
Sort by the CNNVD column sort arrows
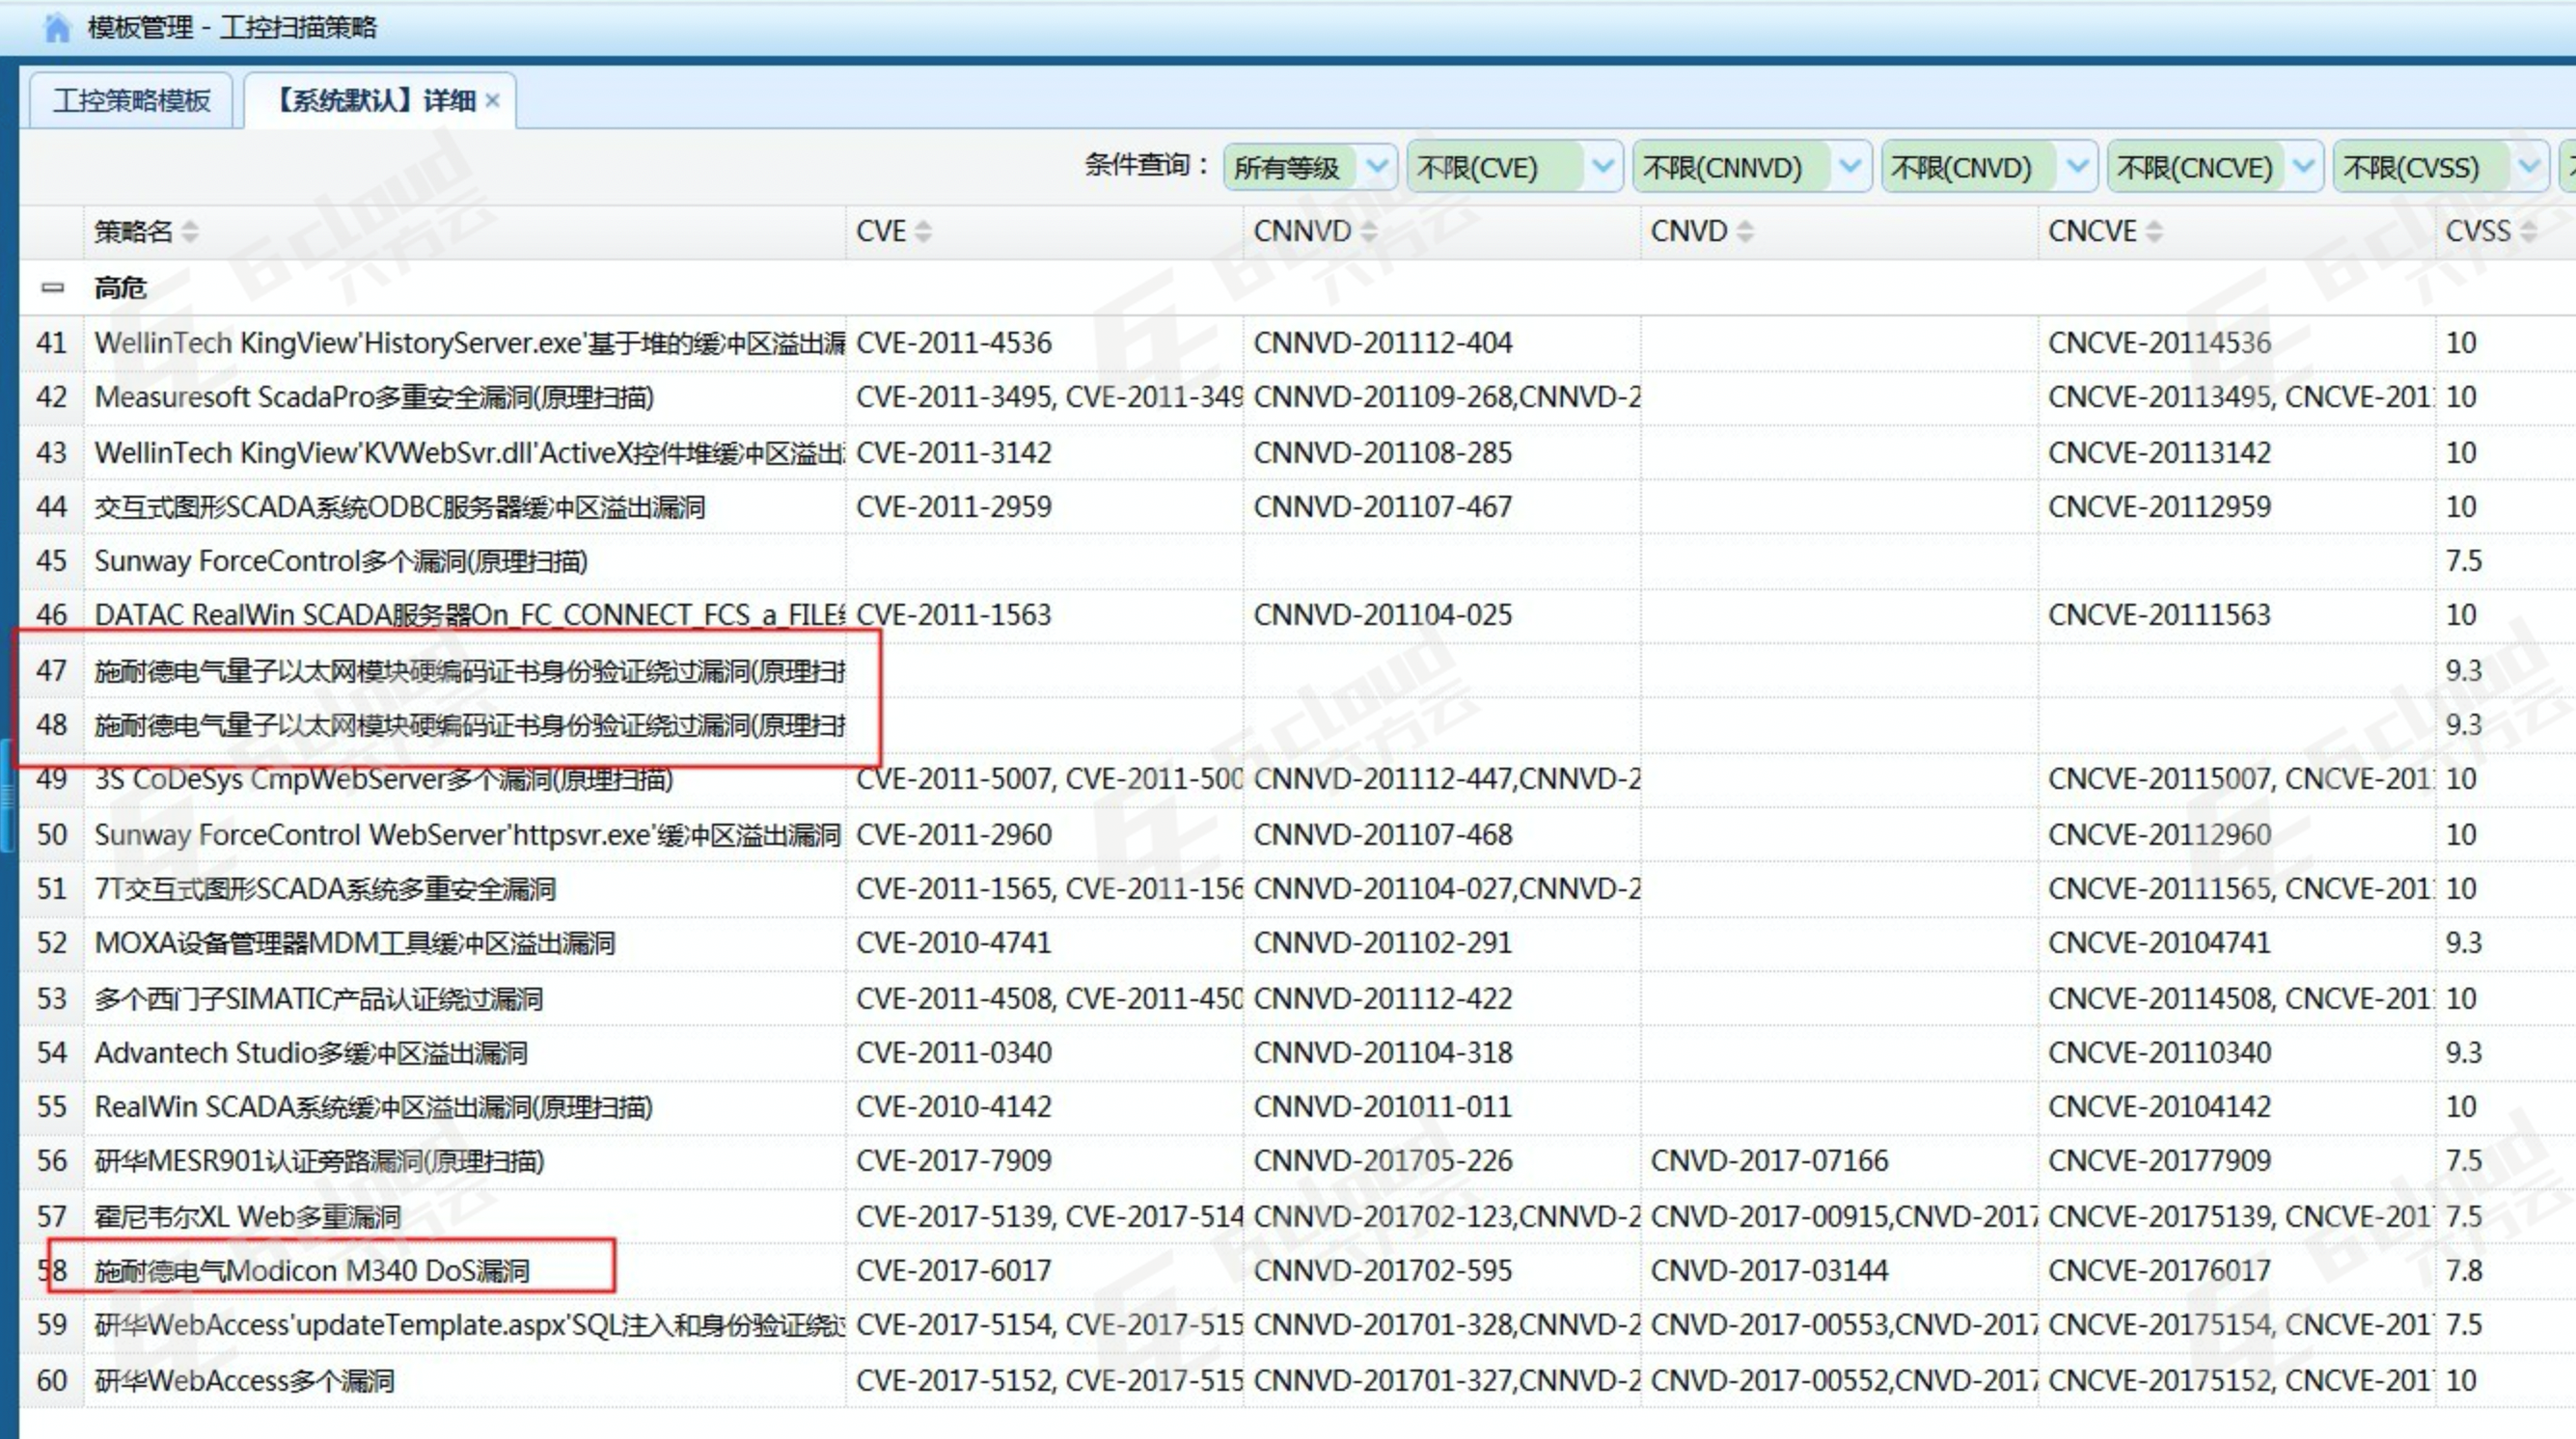tap(1369, 232)
